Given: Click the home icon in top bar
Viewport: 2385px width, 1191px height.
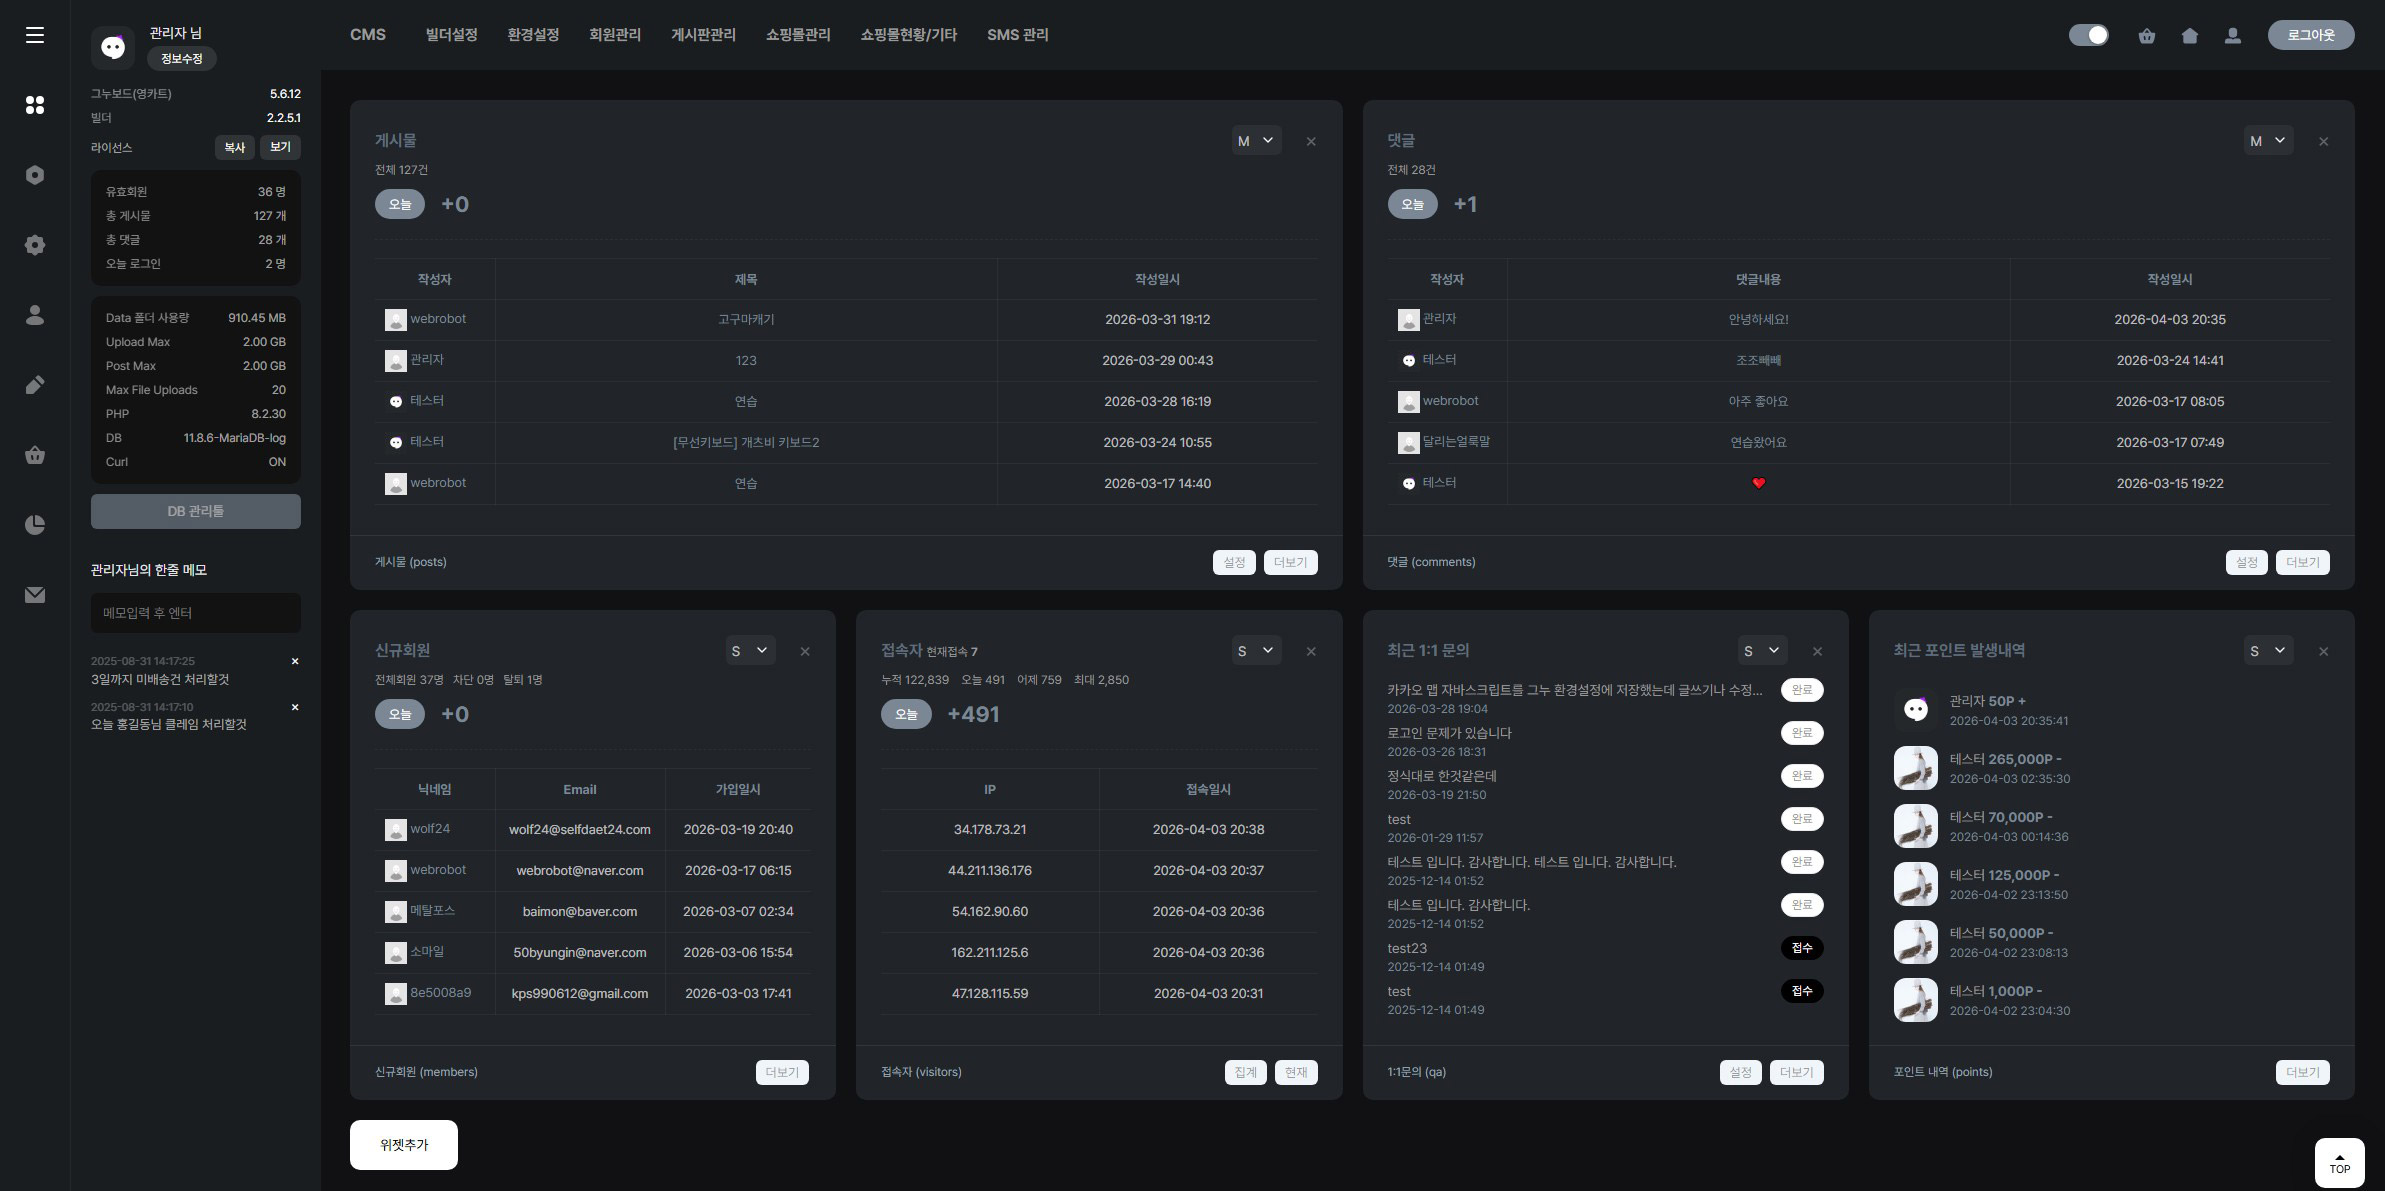Looking at the screenshot, I should [x=2189, y=36].
